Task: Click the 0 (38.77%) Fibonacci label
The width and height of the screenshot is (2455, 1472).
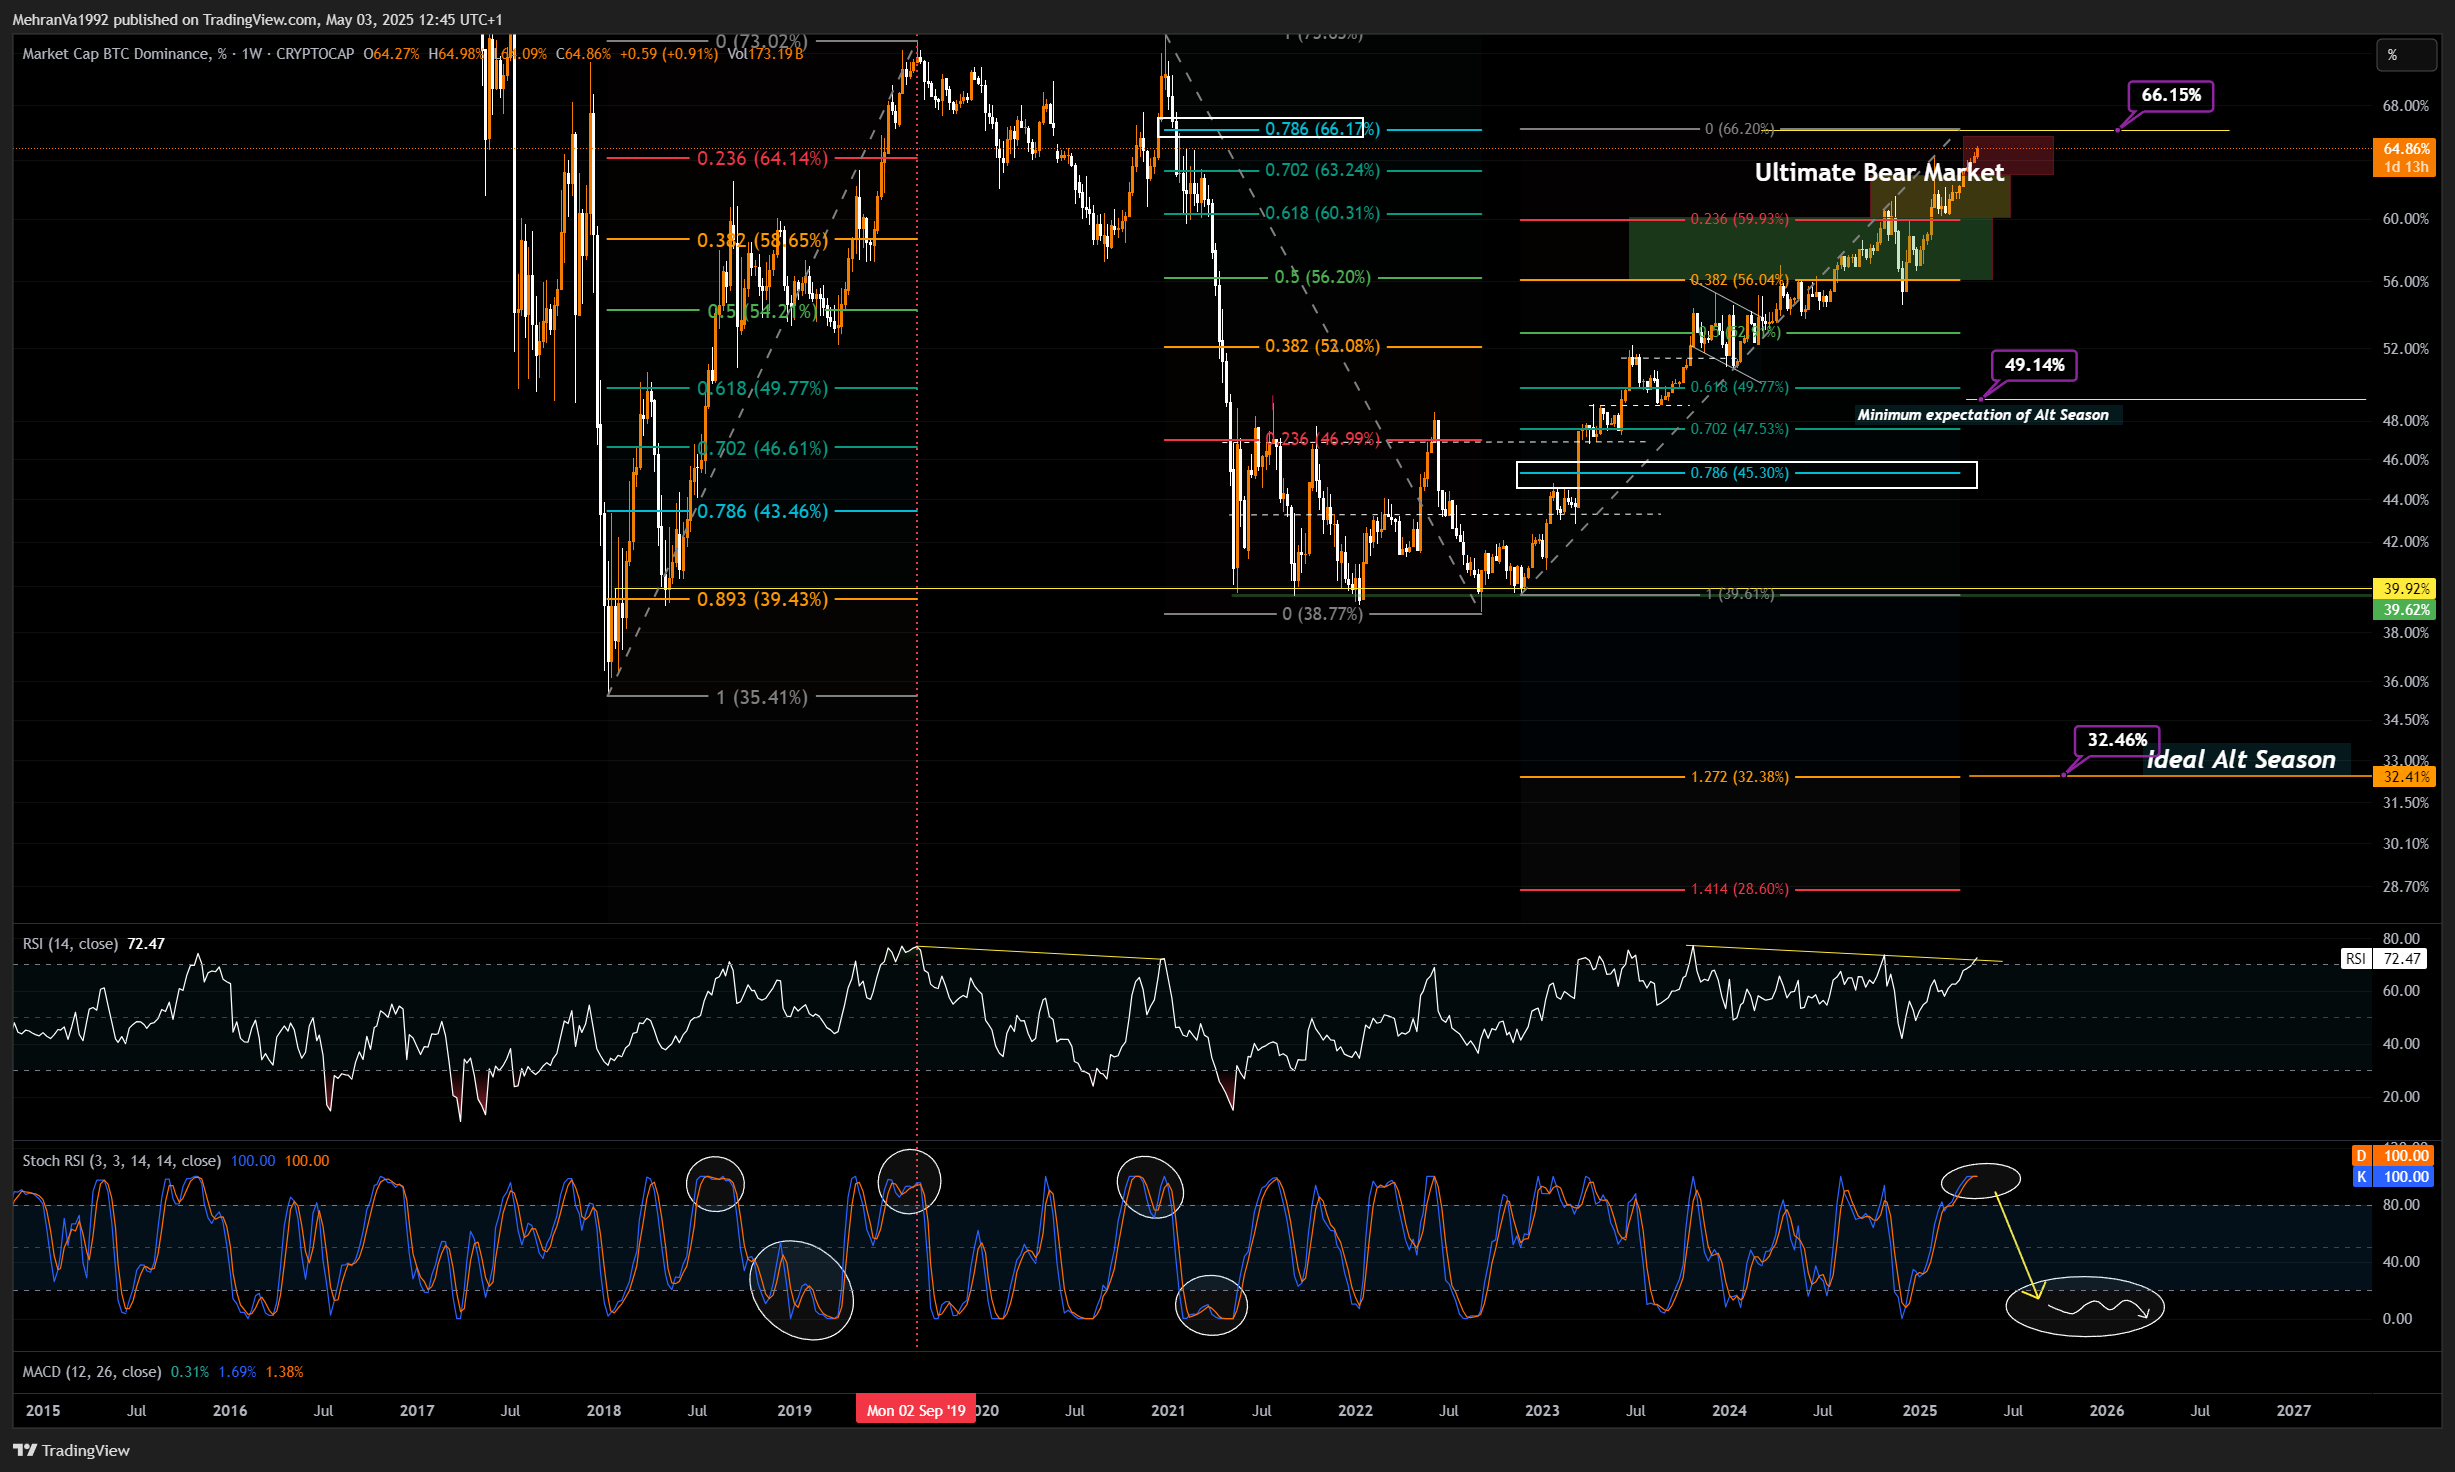Action: [x=1322, y=614]
